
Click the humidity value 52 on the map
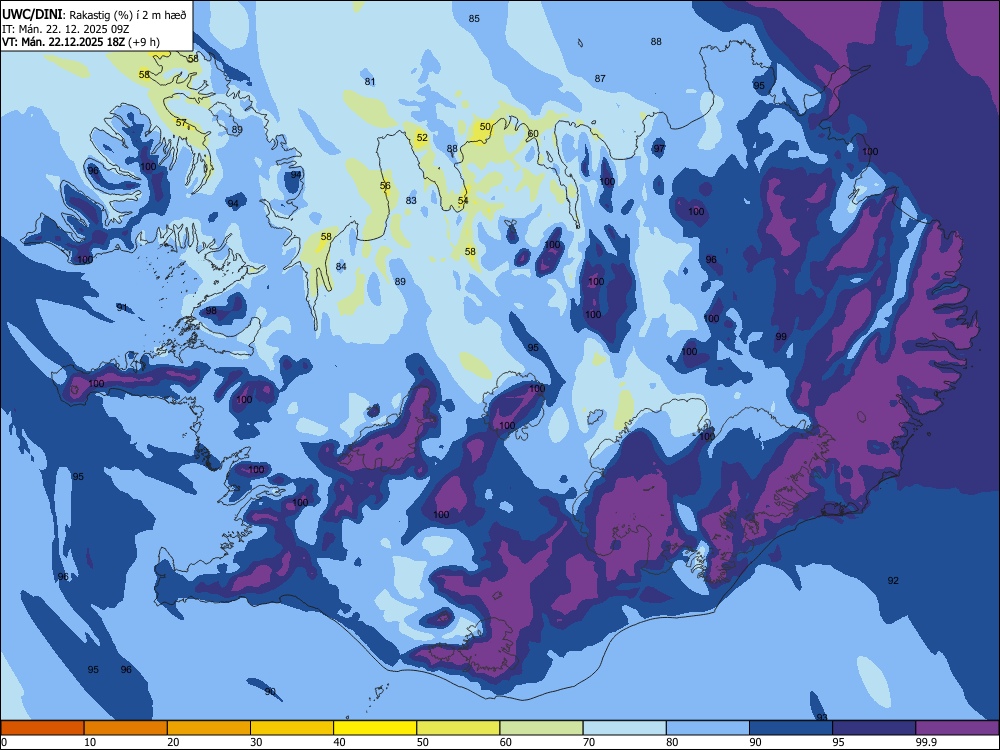(x=422, y=138)
